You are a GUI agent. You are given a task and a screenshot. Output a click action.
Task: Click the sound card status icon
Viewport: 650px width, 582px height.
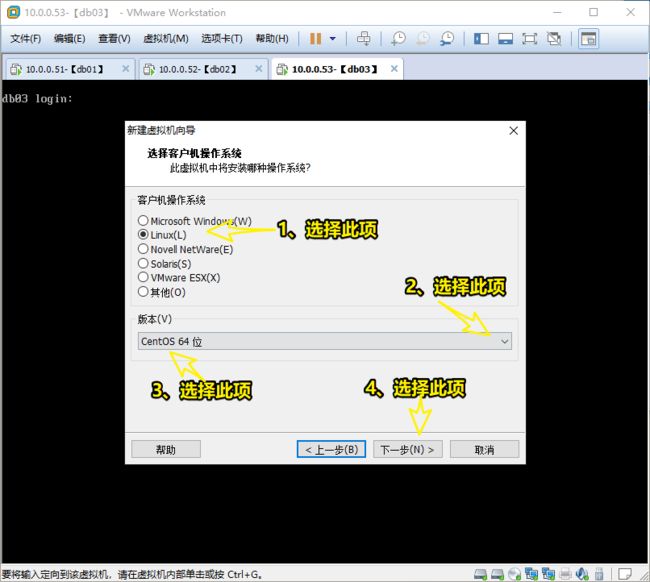pyautogui.click(x=582, y=574)
